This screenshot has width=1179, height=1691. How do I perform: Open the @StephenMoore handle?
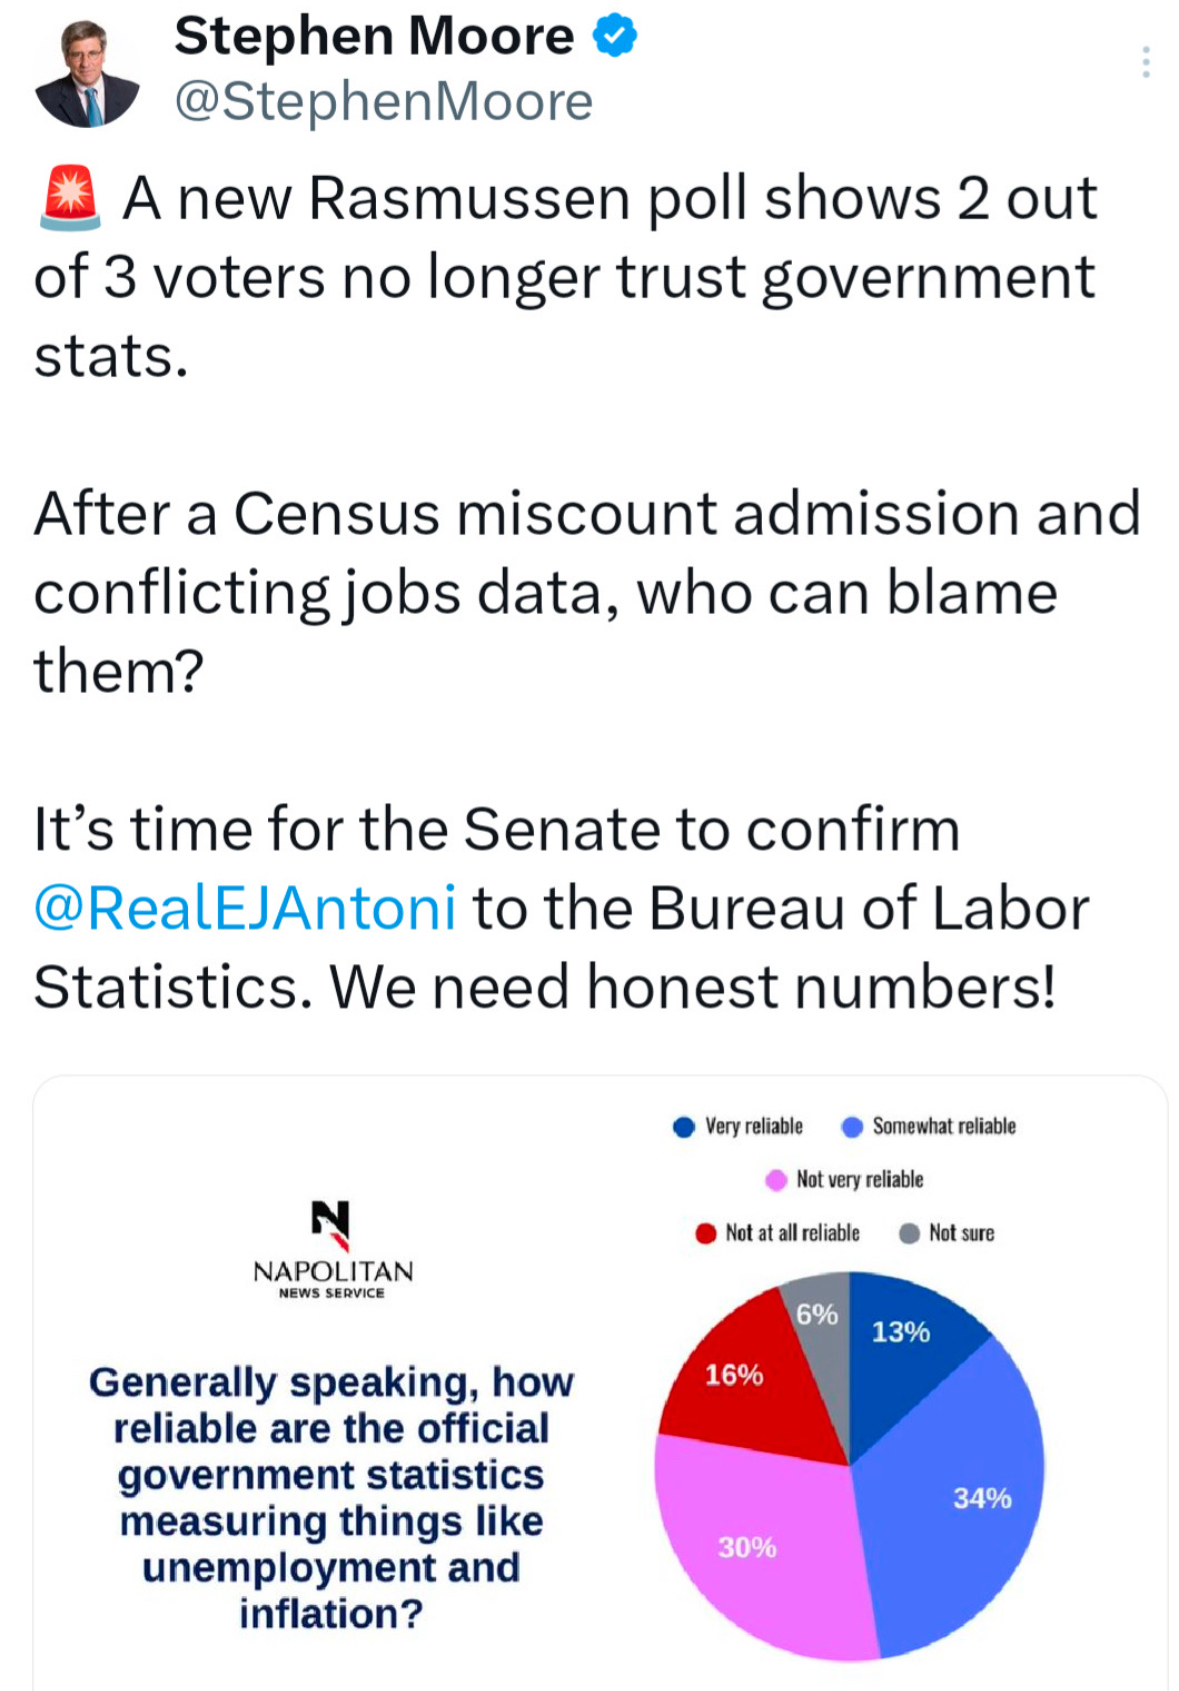click(383, 101)
